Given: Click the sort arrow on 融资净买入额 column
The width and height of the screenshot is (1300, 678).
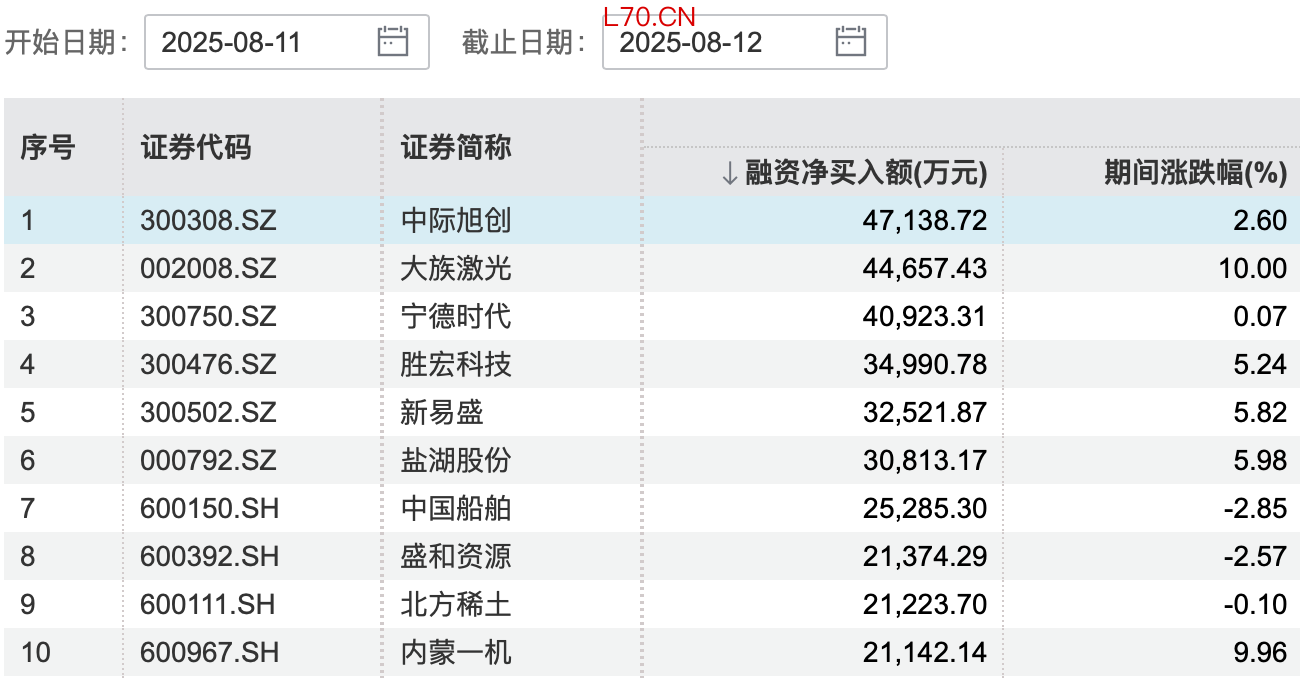Looking at the screenshot, I should pos(729,174).
